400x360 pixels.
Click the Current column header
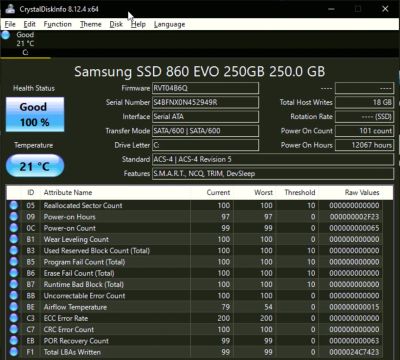(218, 193)
